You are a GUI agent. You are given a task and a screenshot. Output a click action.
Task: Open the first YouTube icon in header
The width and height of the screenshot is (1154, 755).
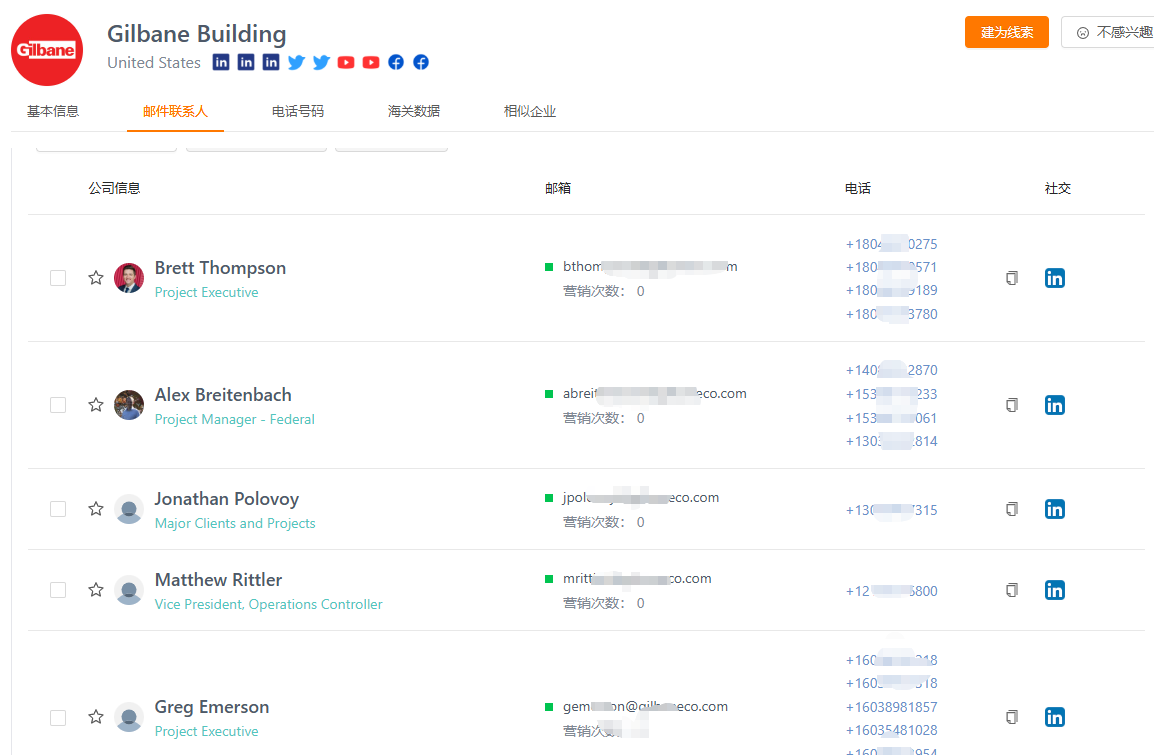point(346,63)
